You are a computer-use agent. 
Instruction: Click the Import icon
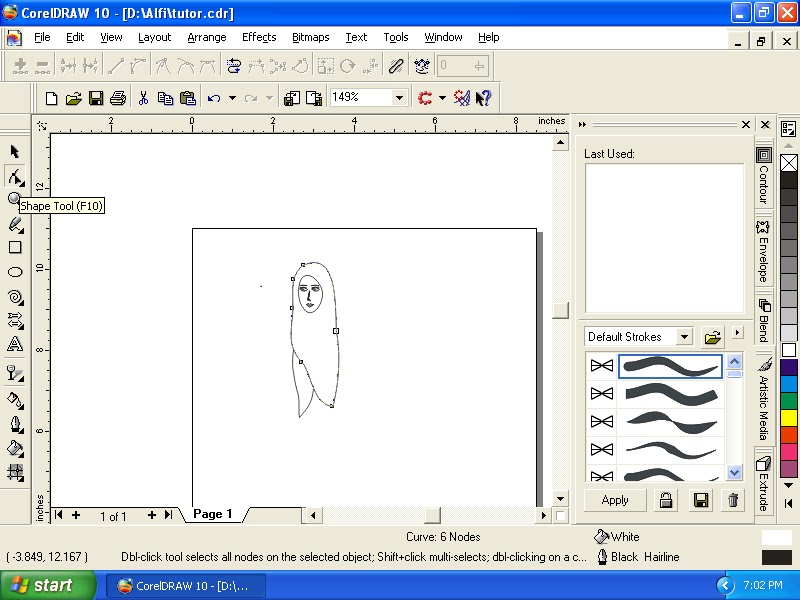click(291, 97)
